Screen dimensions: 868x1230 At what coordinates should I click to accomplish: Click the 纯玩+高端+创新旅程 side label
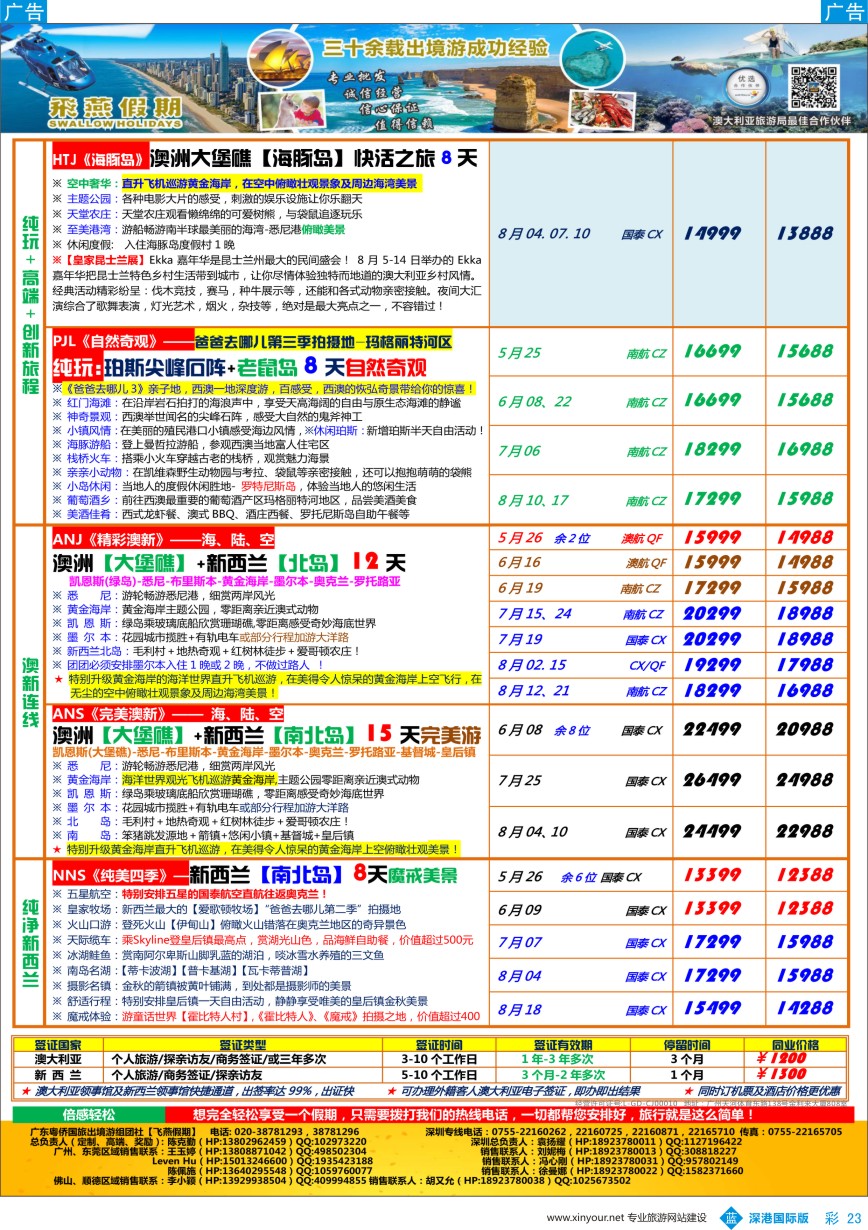30,306
